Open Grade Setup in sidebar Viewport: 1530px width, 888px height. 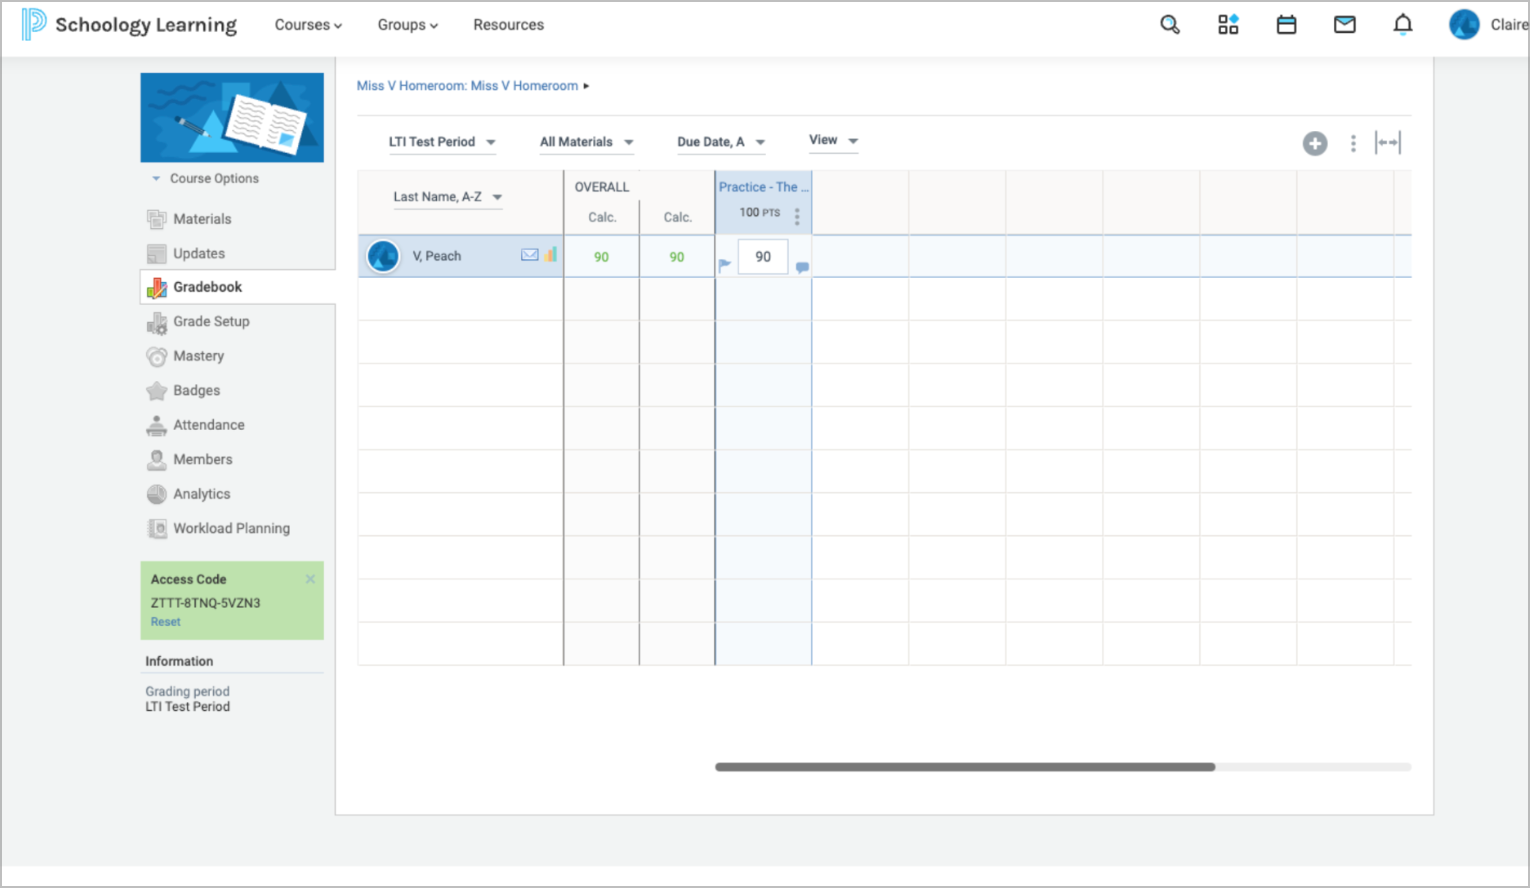[x=211, y=321]
